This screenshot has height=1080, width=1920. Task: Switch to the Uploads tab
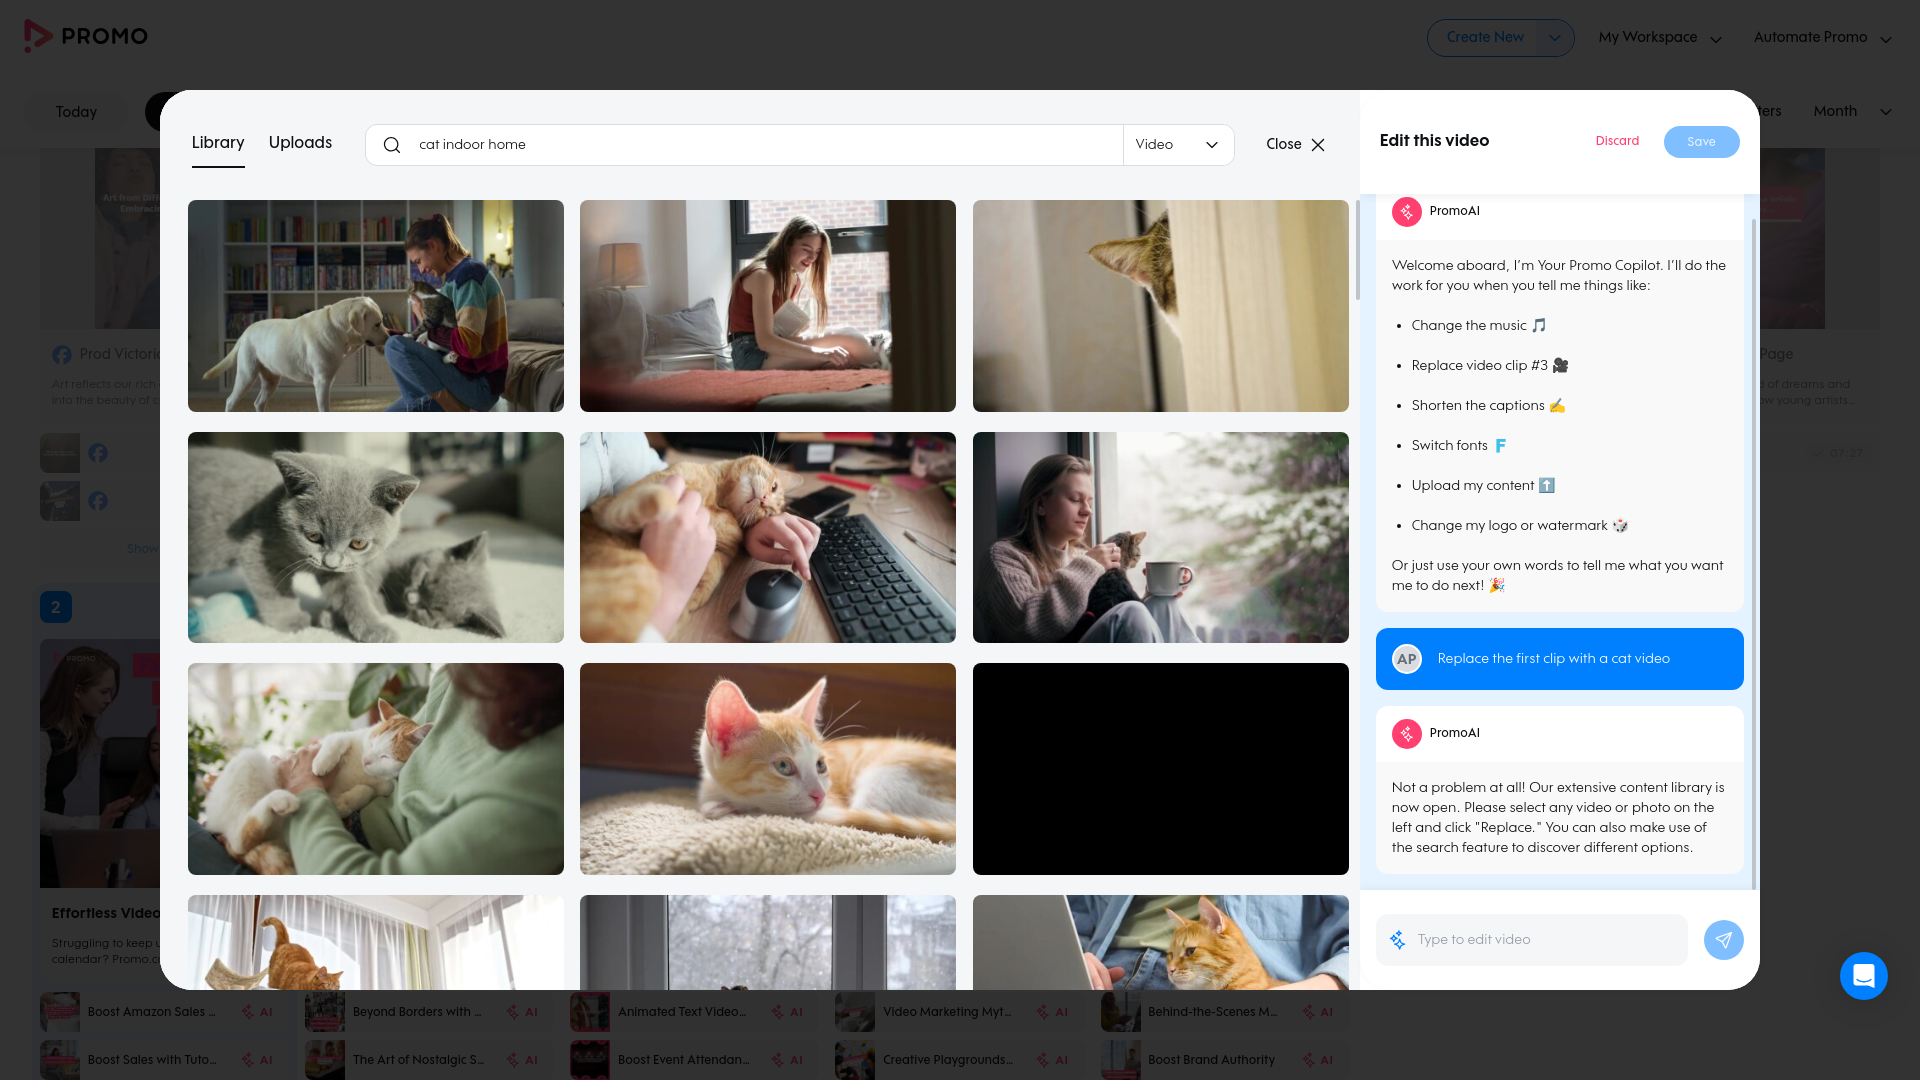coord(300,143)
